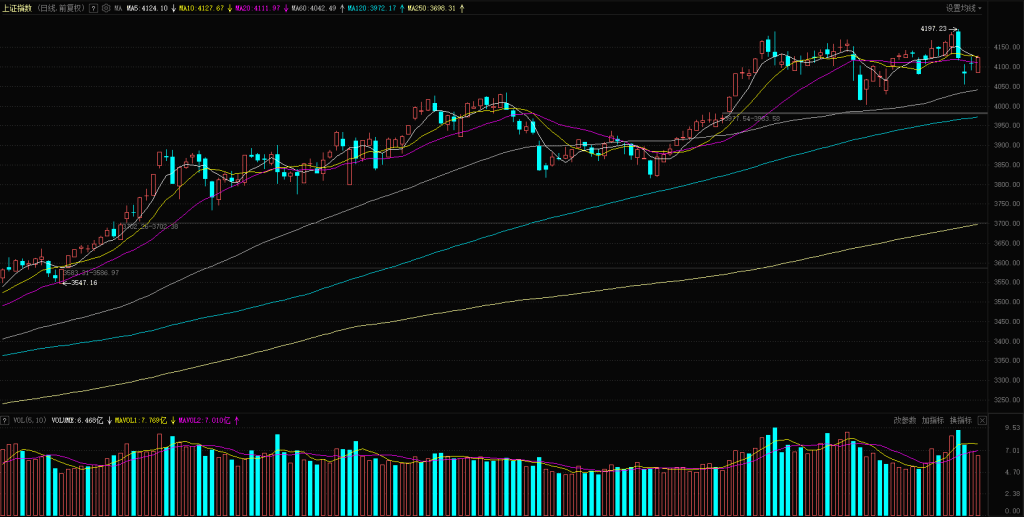
Task: Click the 3547.16 low price marker
Action: point(84,283)
